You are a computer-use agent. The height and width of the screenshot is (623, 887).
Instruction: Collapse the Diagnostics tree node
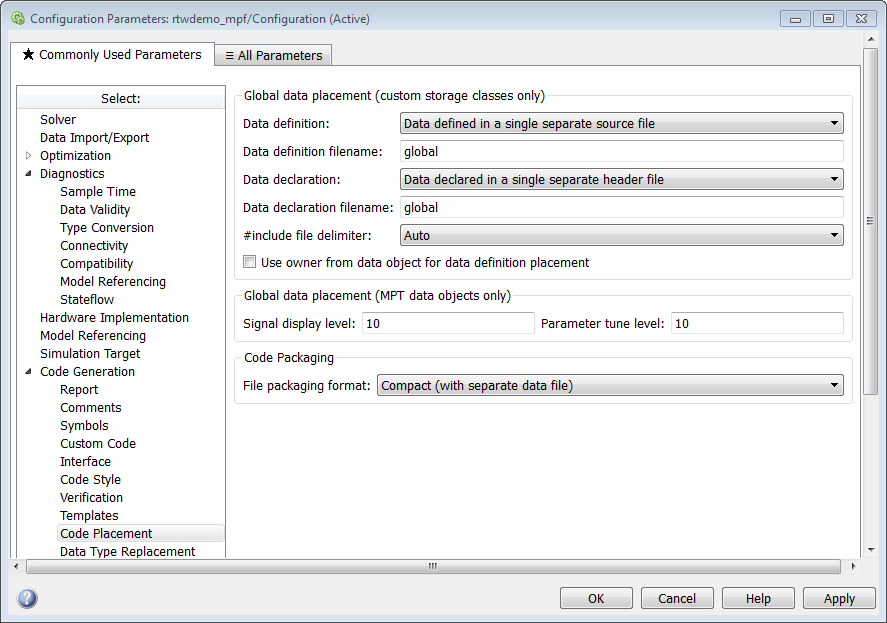coord(29,174)
